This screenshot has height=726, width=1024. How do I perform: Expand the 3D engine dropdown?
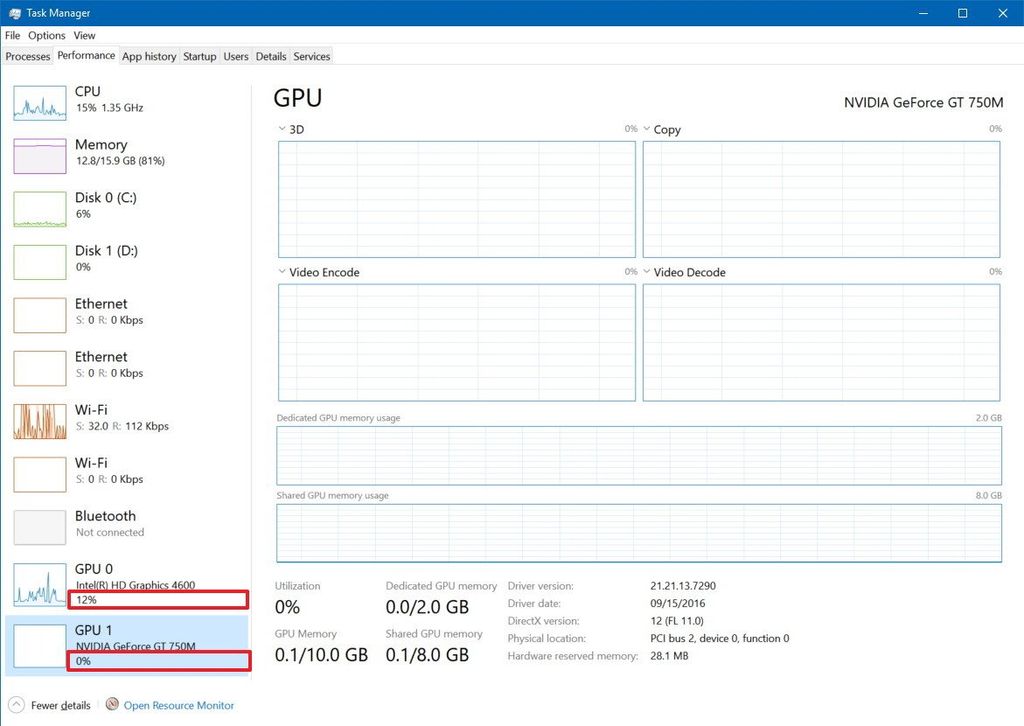[281, 129]
